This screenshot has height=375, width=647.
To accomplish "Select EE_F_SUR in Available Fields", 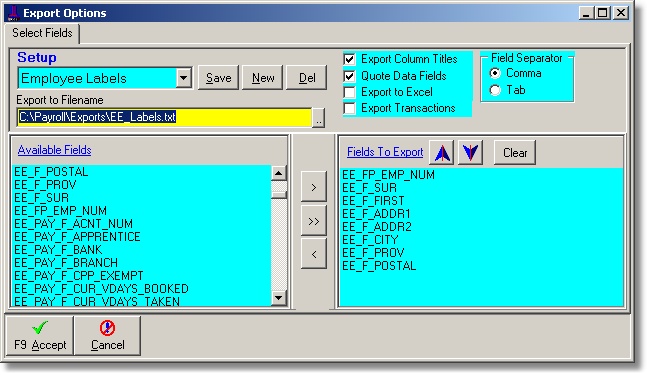I will tap(142, 198).
